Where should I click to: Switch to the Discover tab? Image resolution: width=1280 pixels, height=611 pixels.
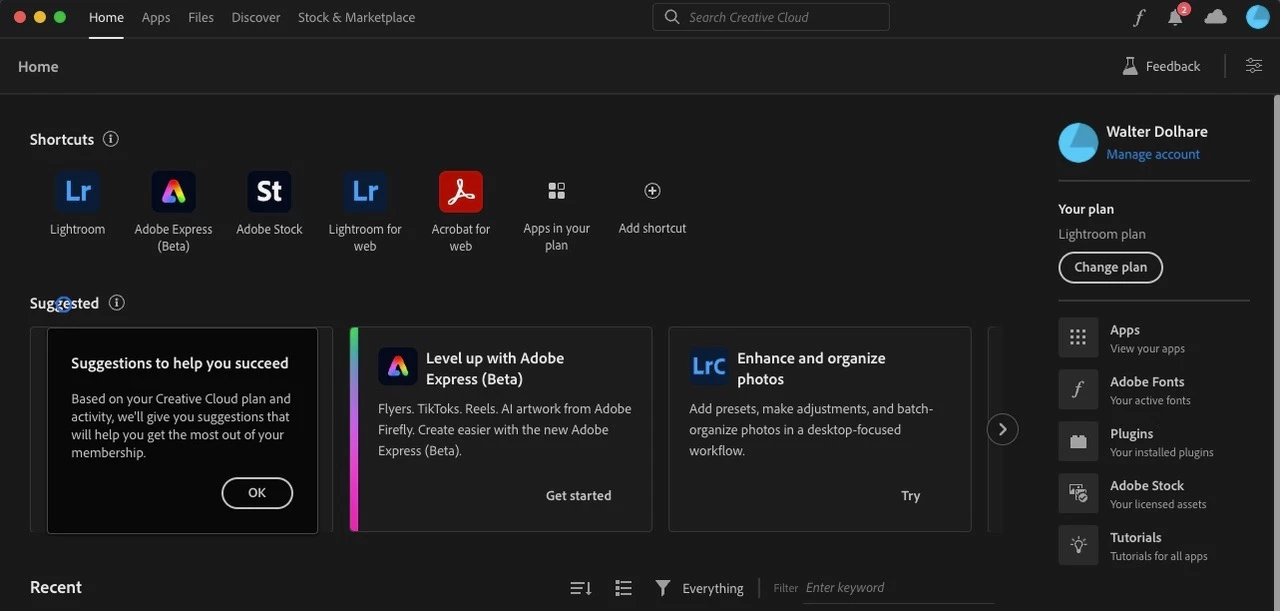tap(256, 17)
